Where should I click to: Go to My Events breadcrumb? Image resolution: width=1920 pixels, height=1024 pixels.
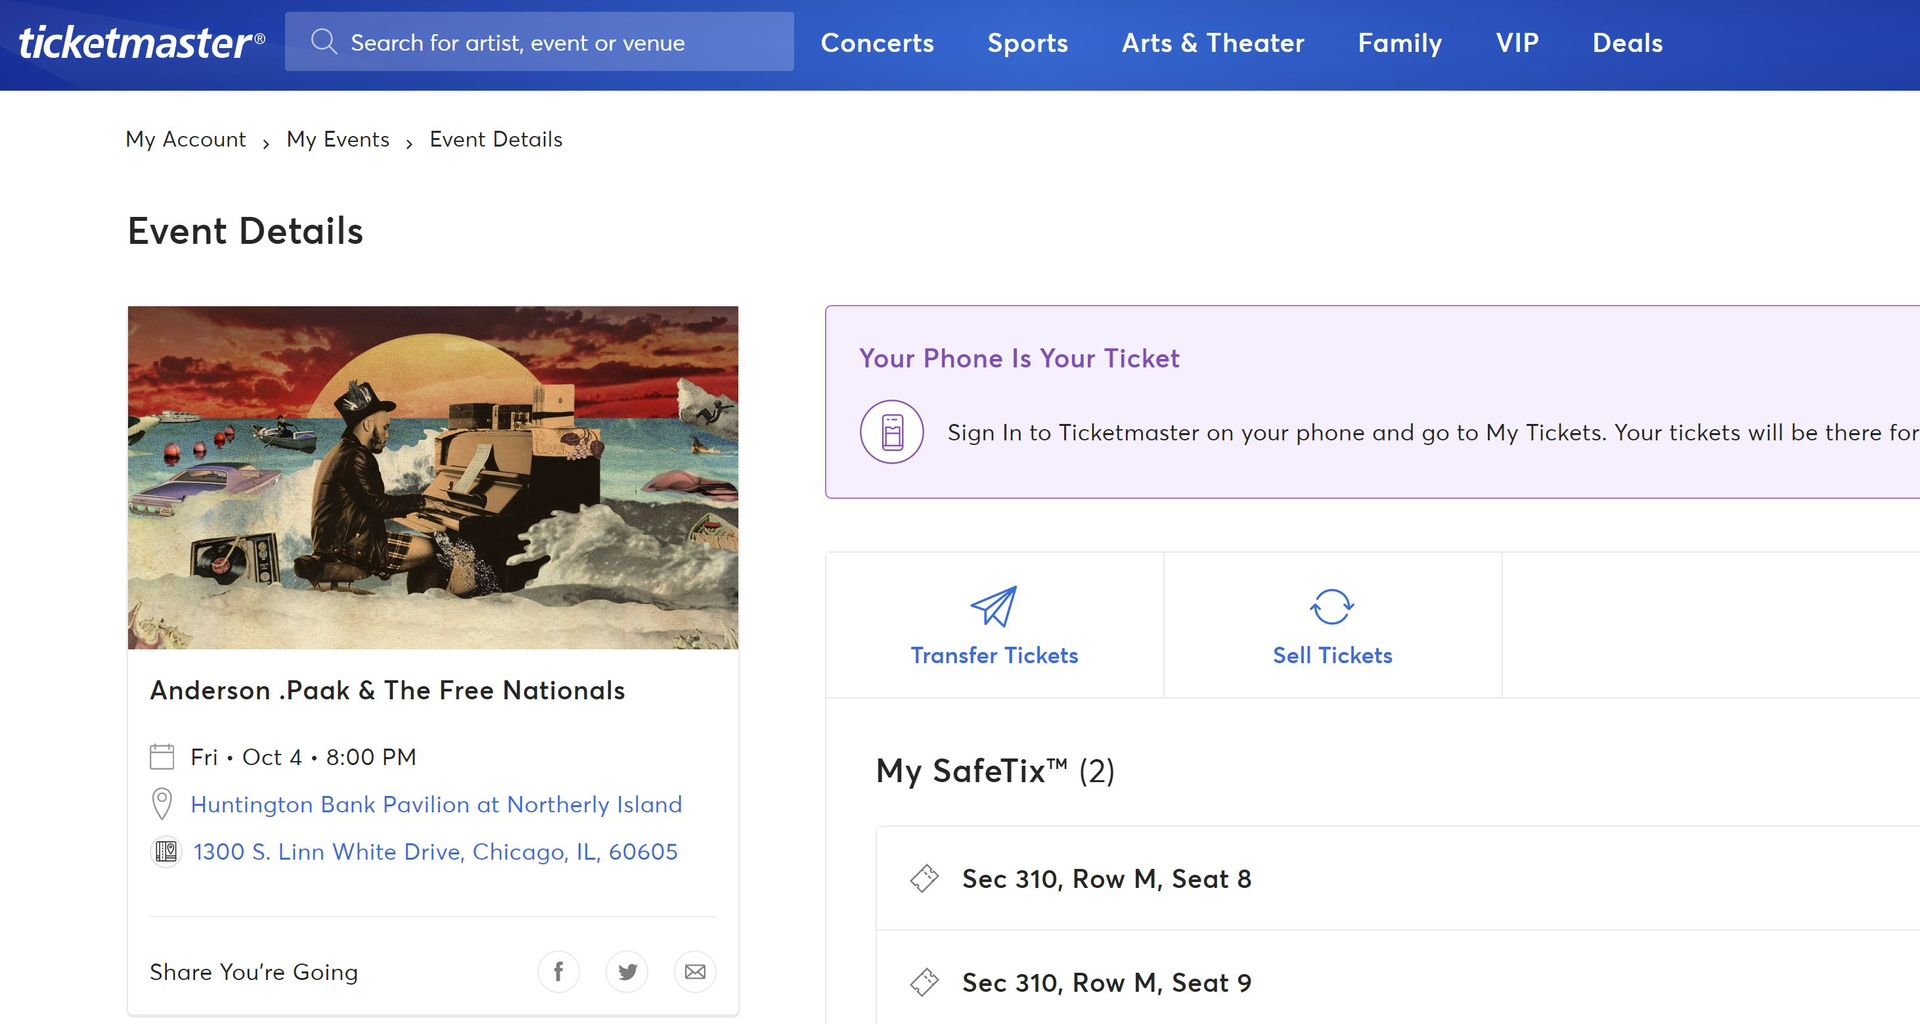pos(337,139)
